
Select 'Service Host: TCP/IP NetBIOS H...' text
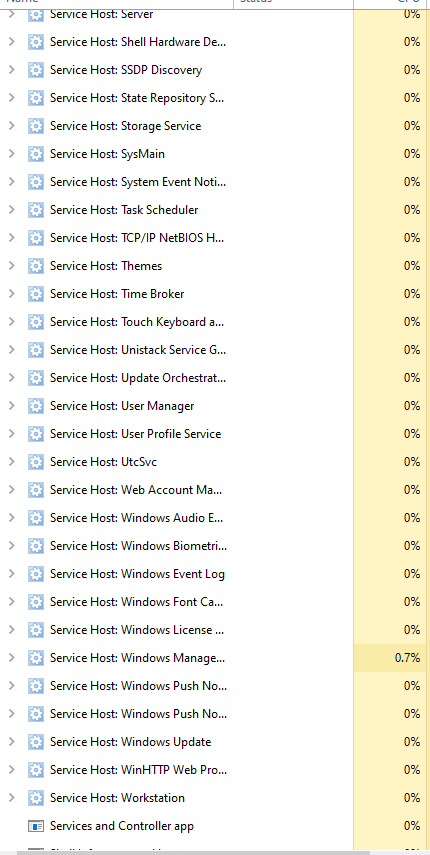137,238
